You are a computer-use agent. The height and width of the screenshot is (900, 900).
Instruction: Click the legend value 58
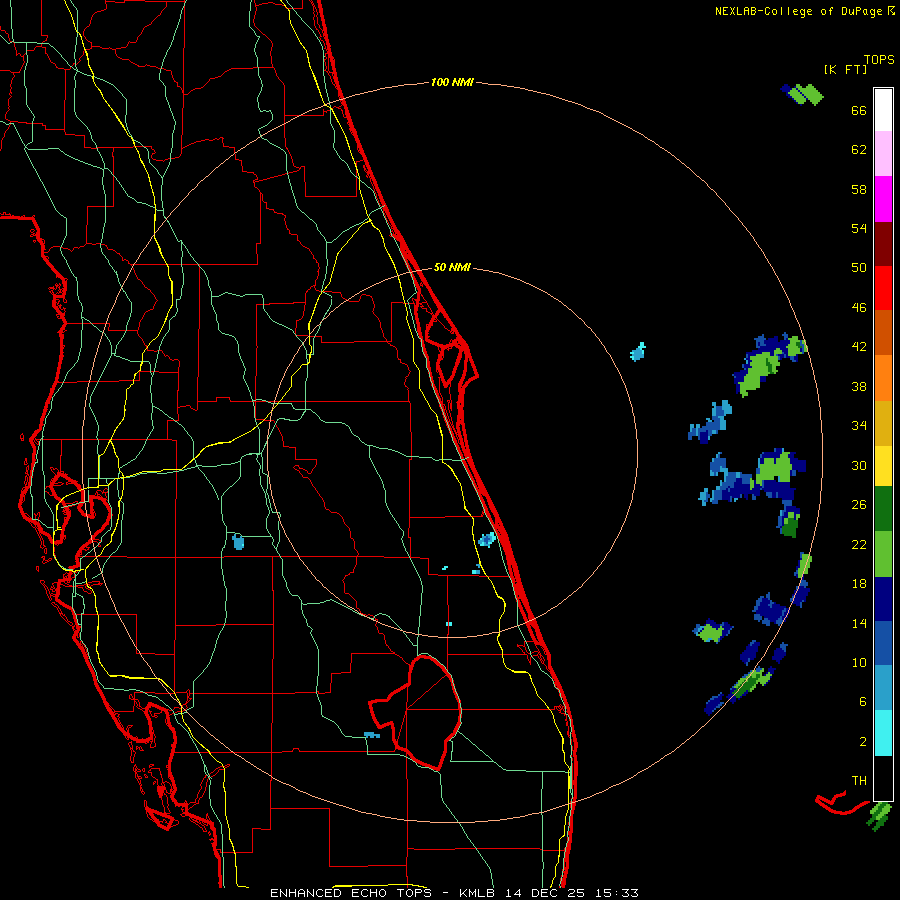[x=859, y=189]
